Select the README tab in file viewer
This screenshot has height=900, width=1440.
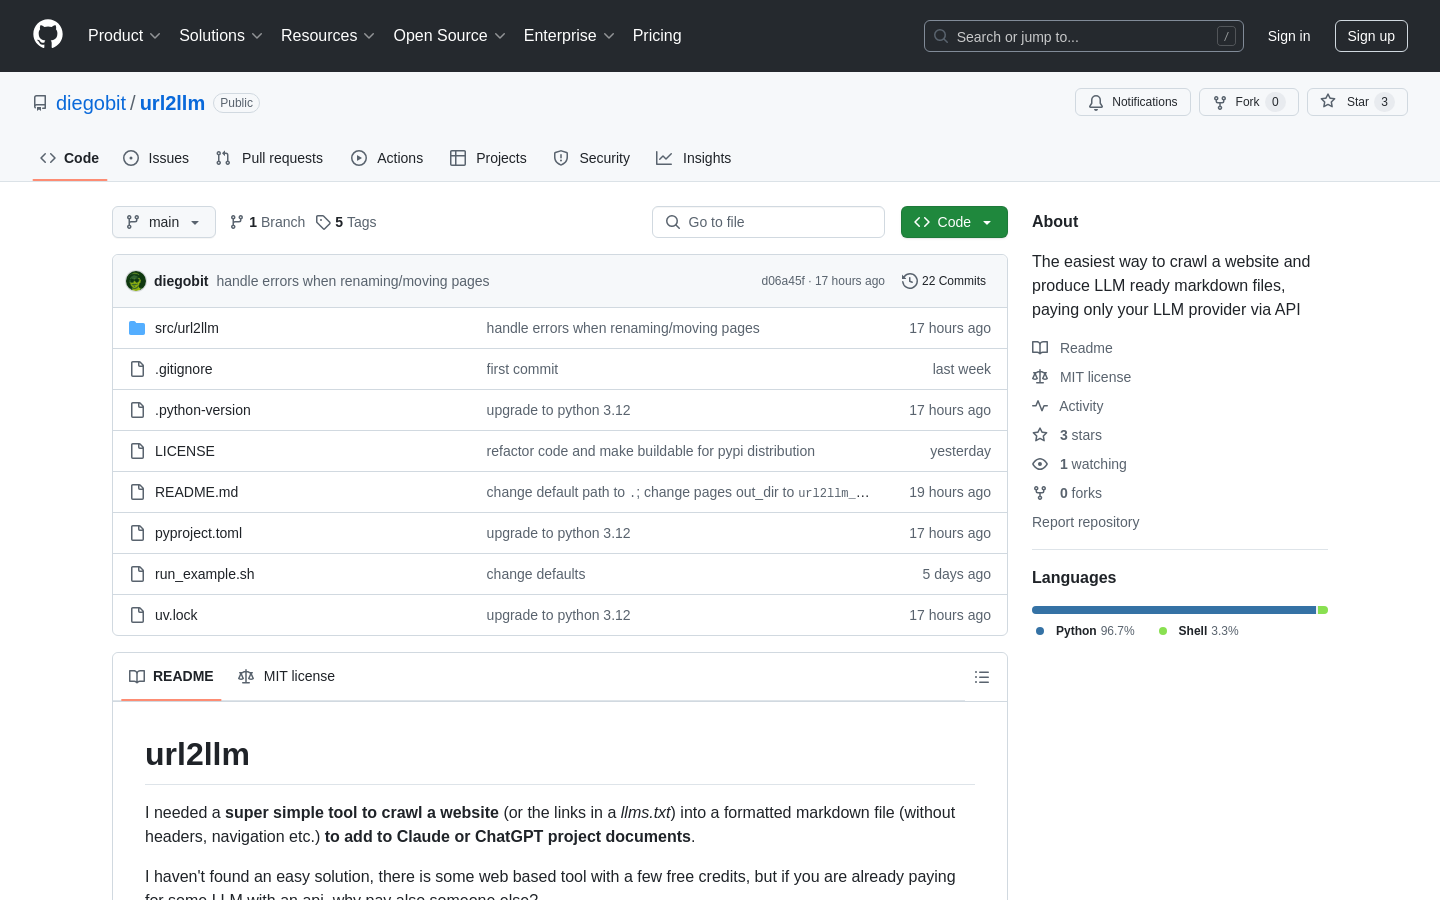tap(171, 677)
